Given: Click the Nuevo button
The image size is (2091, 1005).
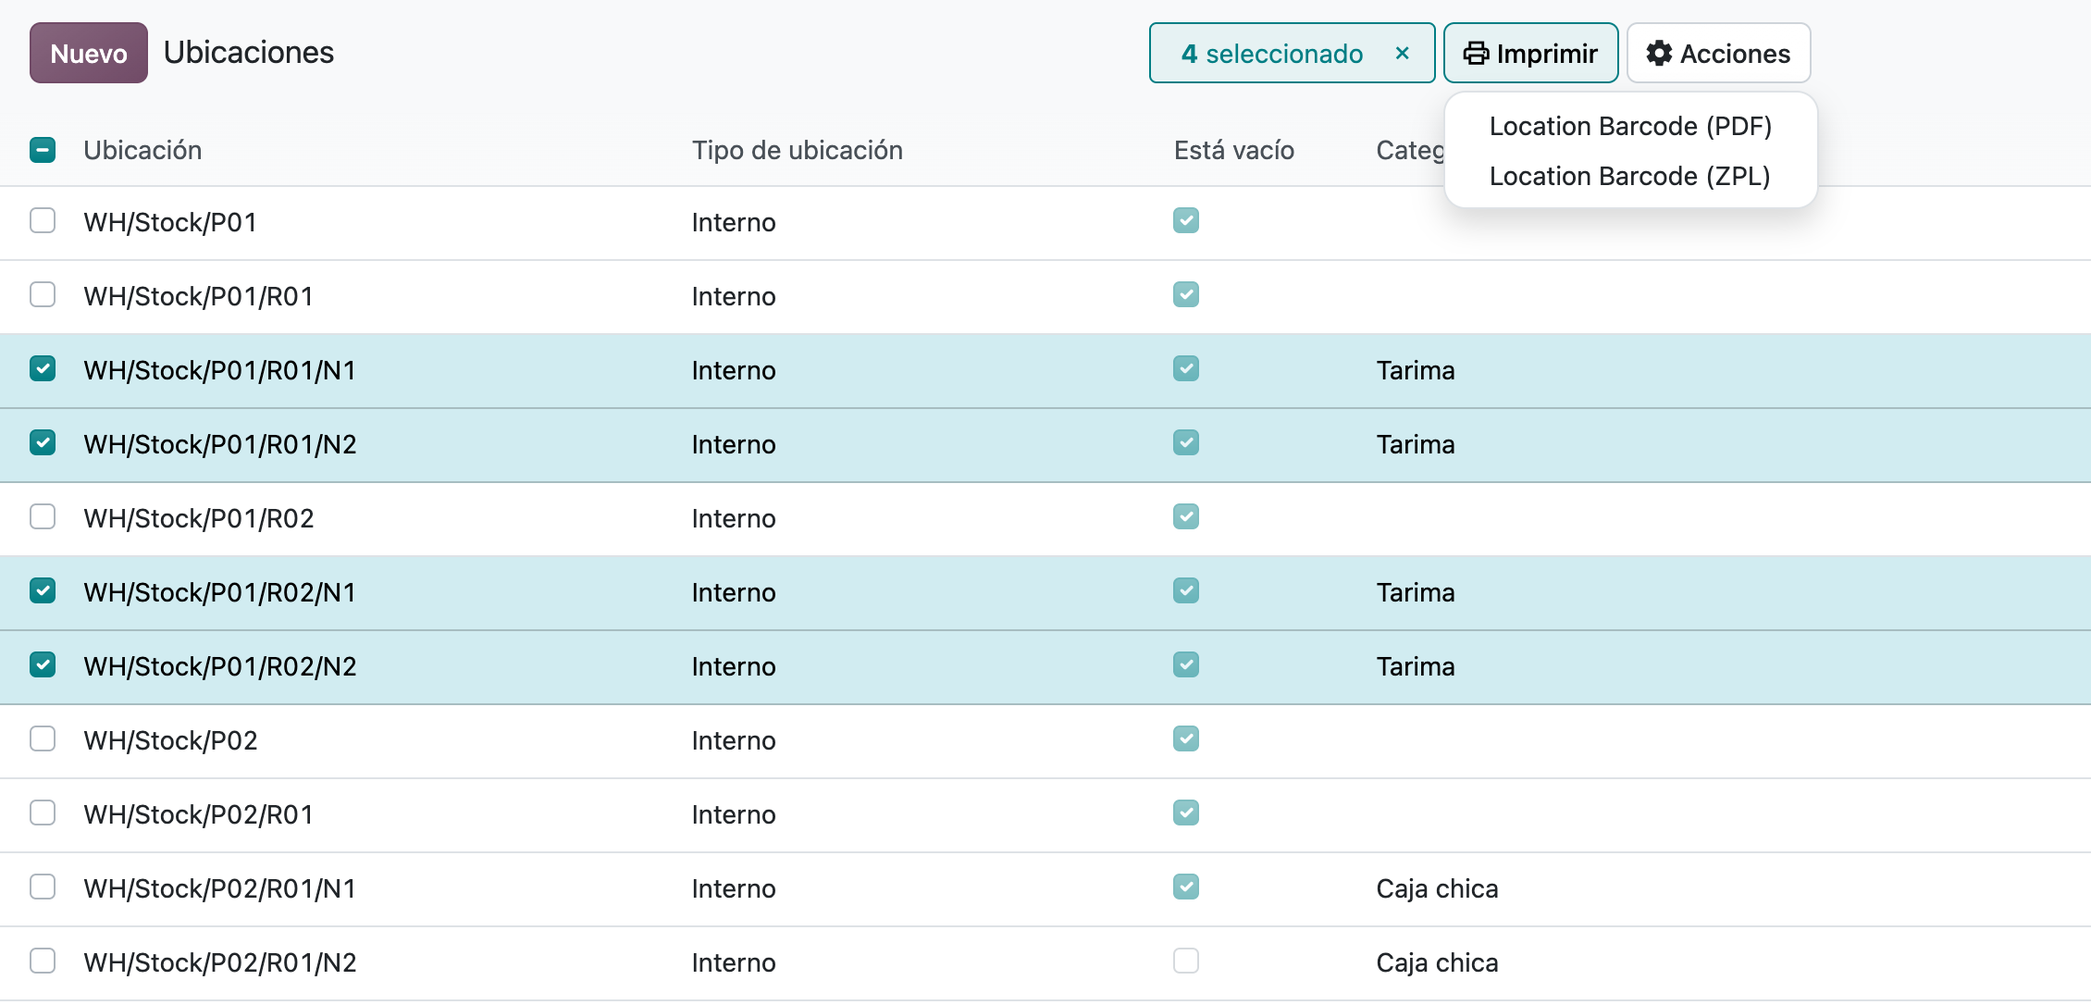Looking at the screenshot, I should pos(89,53).
